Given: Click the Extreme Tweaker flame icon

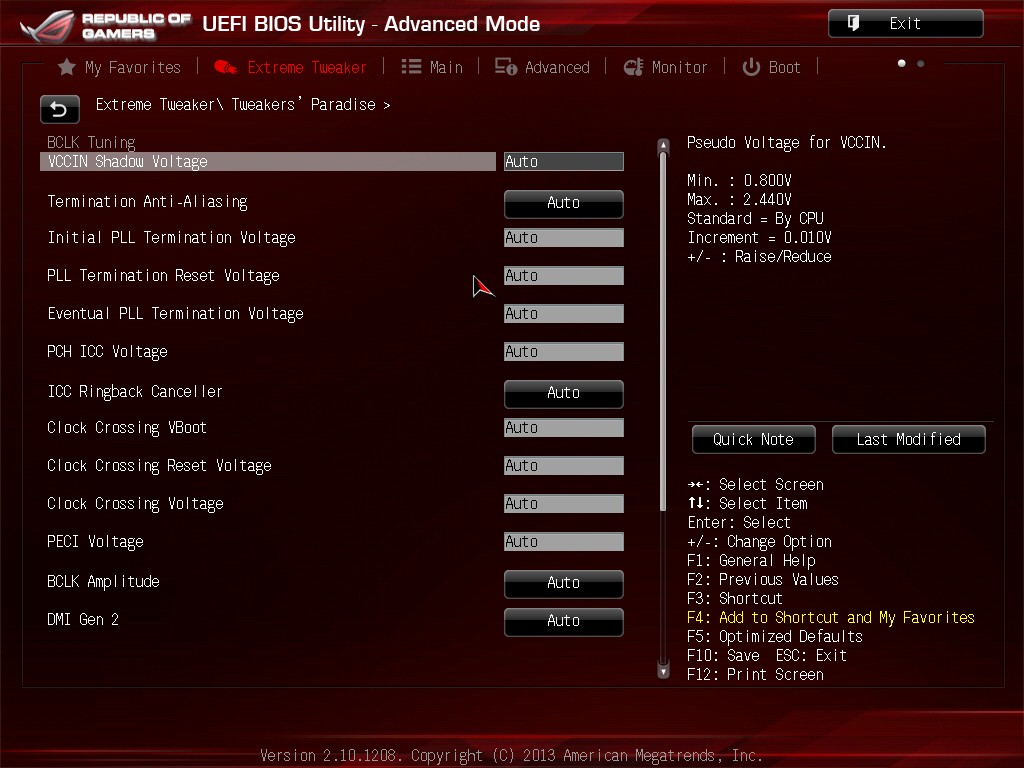Looking at the screenshot, I should coord(225,67).
